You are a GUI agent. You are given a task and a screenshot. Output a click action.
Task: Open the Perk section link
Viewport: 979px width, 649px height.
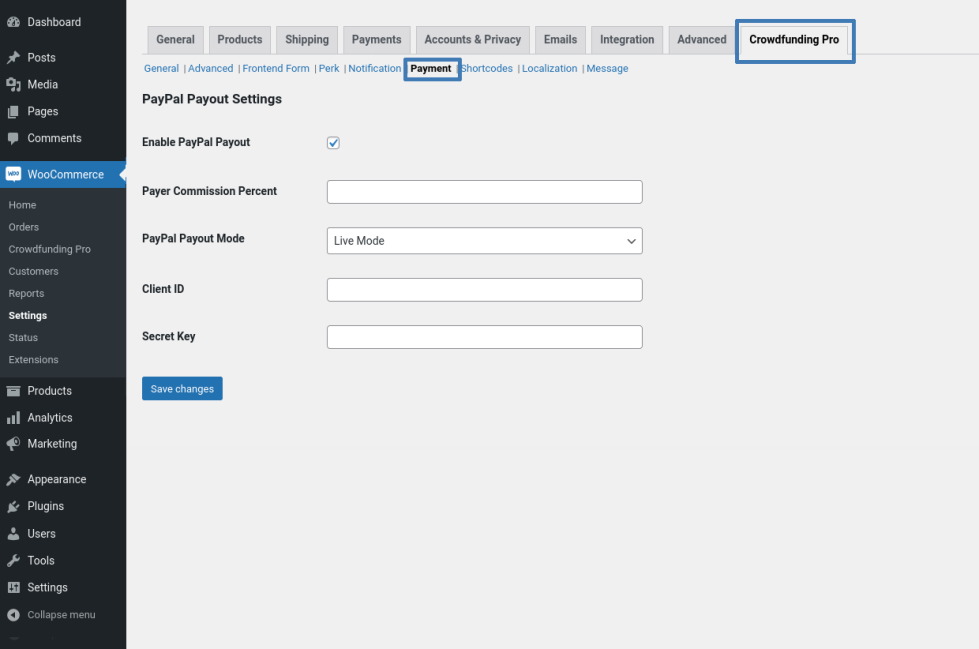[x=329, y=68]
